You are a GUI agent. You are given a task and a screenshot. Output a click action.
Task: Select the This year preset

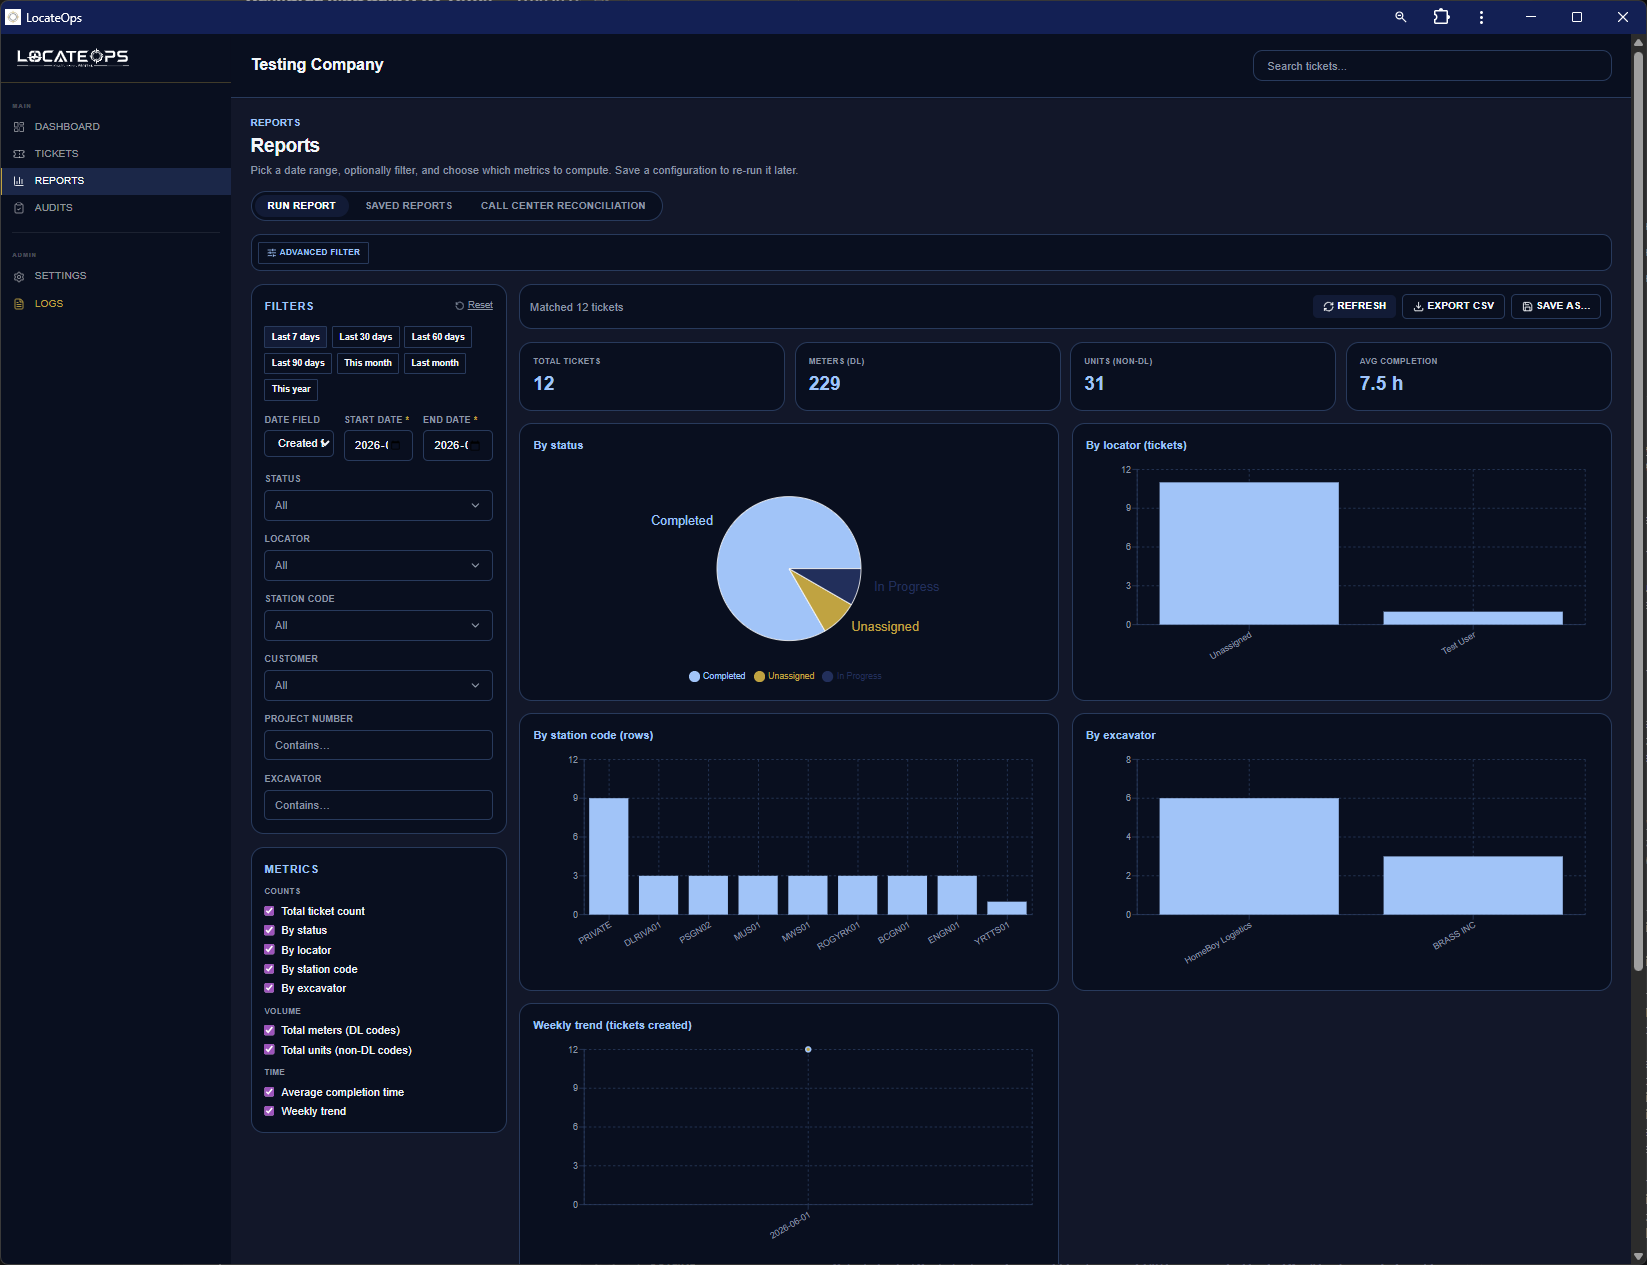coord(291,389)
